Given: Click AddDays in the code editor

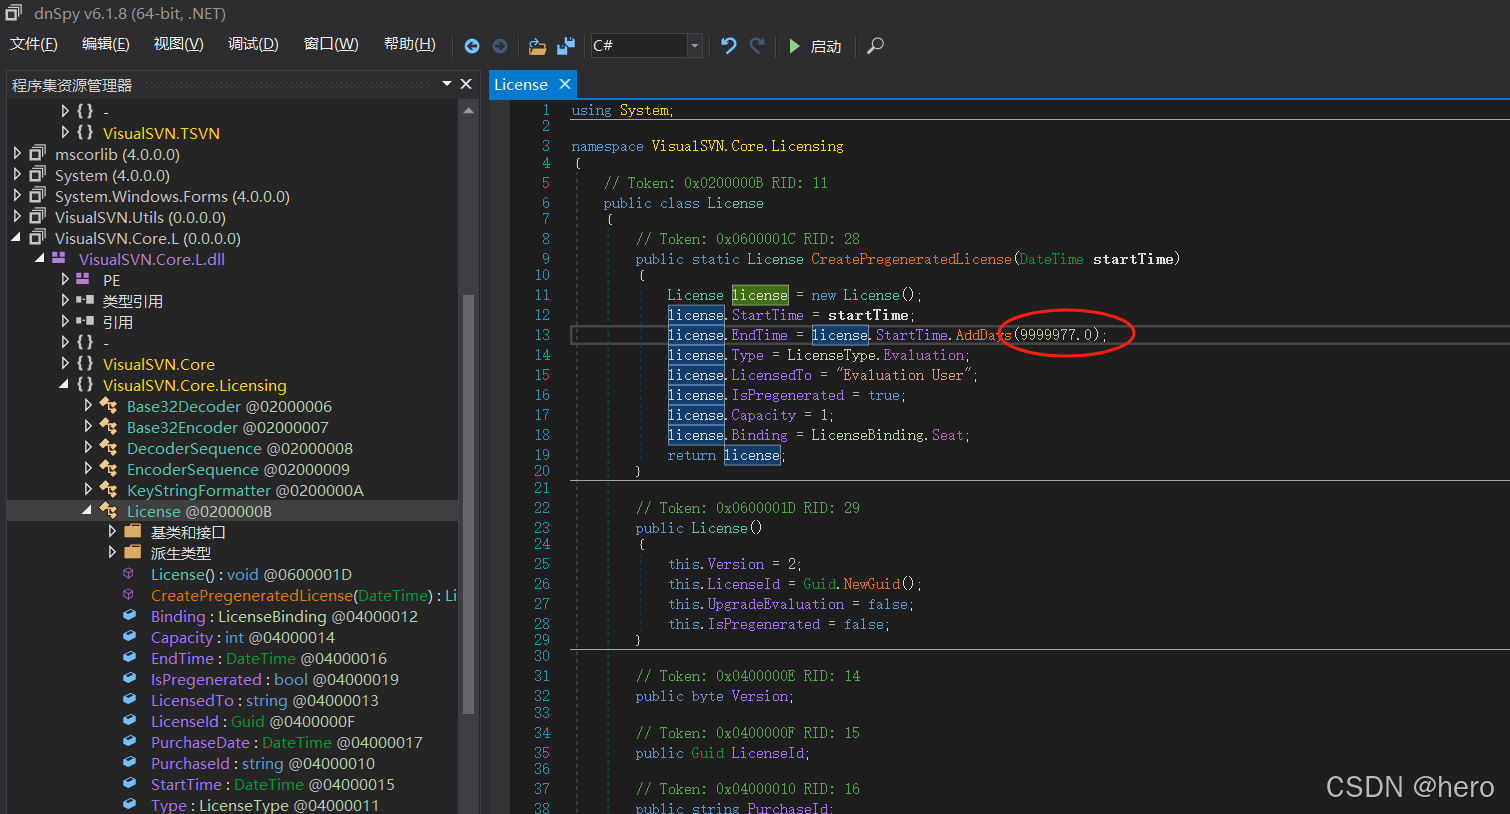Looking at the screenshot, I should point(983,335).
